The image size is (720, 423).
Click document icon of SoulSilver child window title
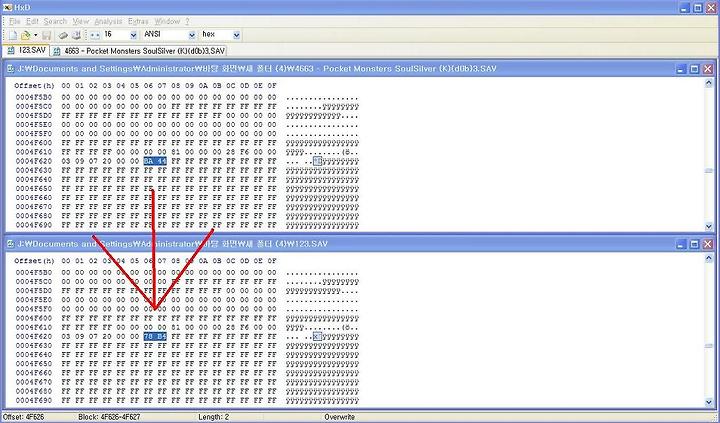(x=11, y=69)
